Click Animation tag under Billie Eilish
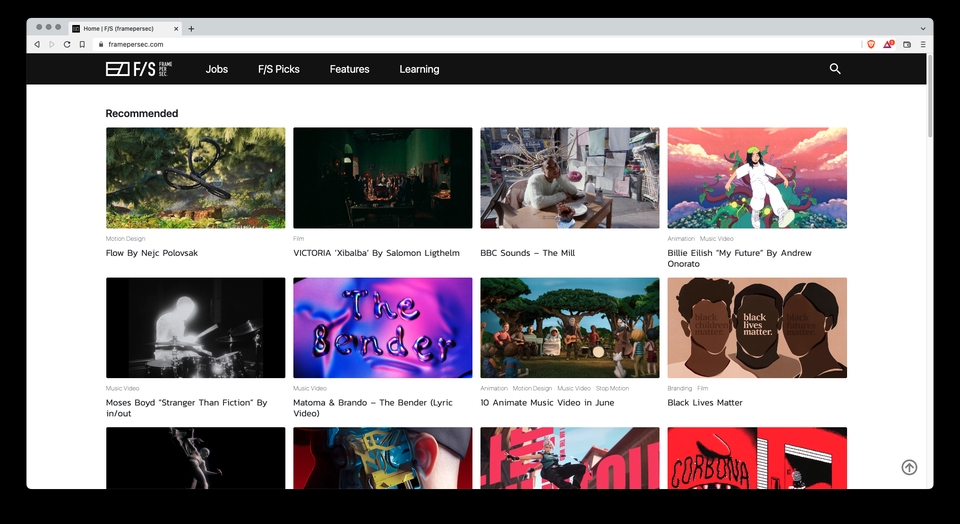 (x=681, y=239)
